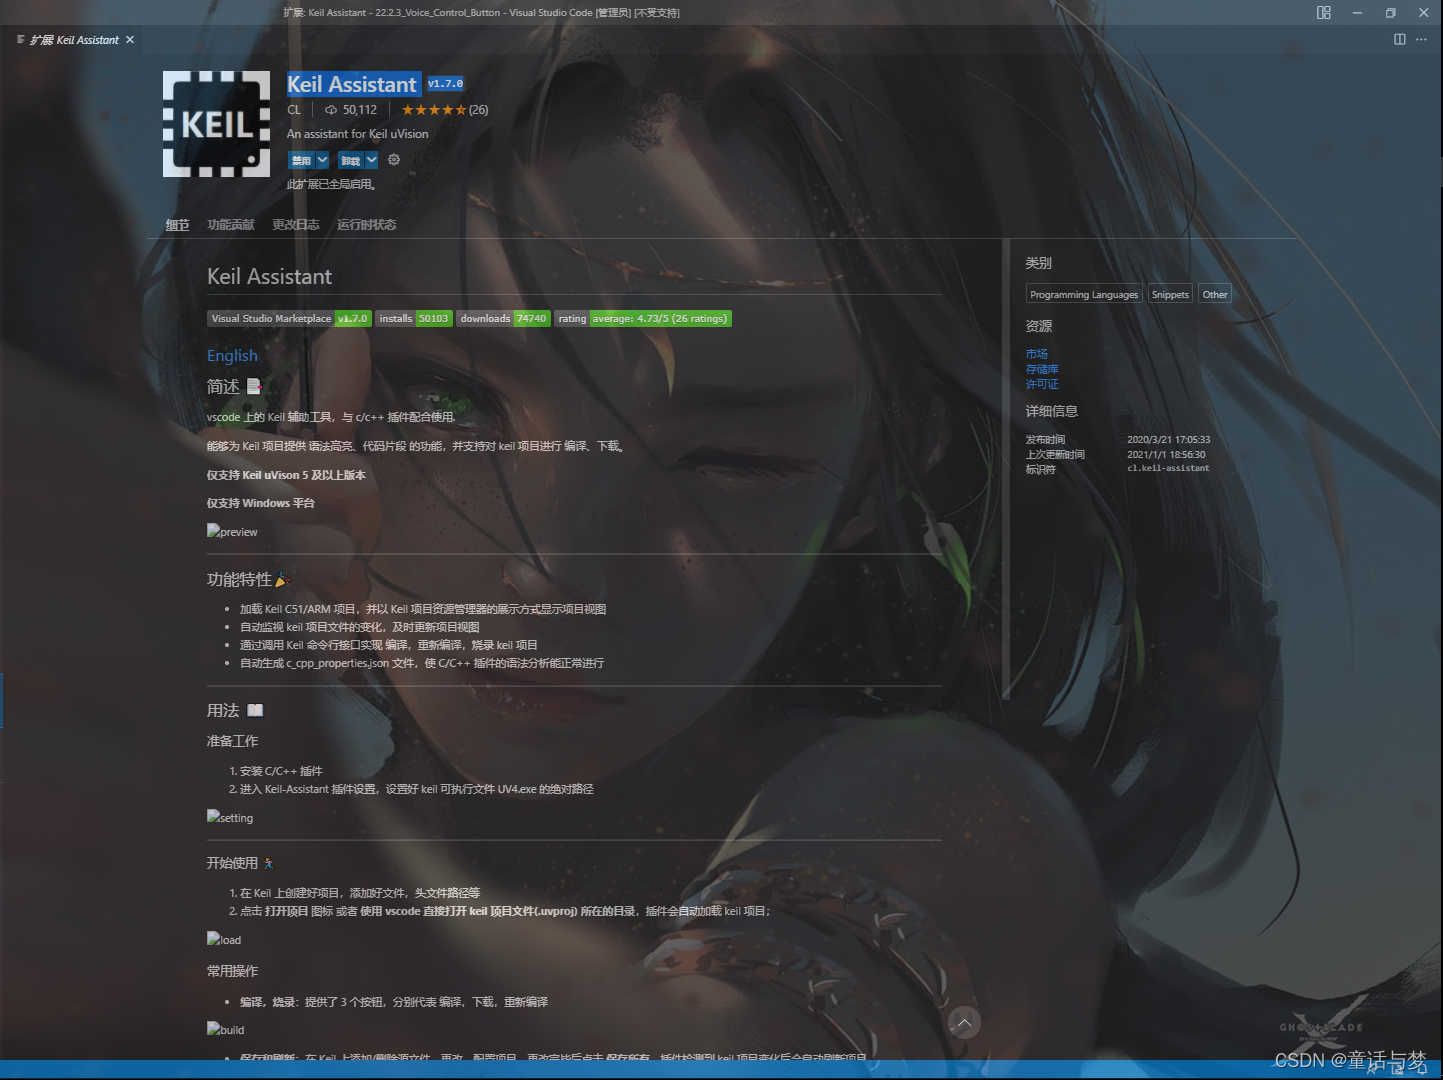This screenshot has width=1443, height=1080.
Task: Click the broken build image
Action: click(225, 1029)
